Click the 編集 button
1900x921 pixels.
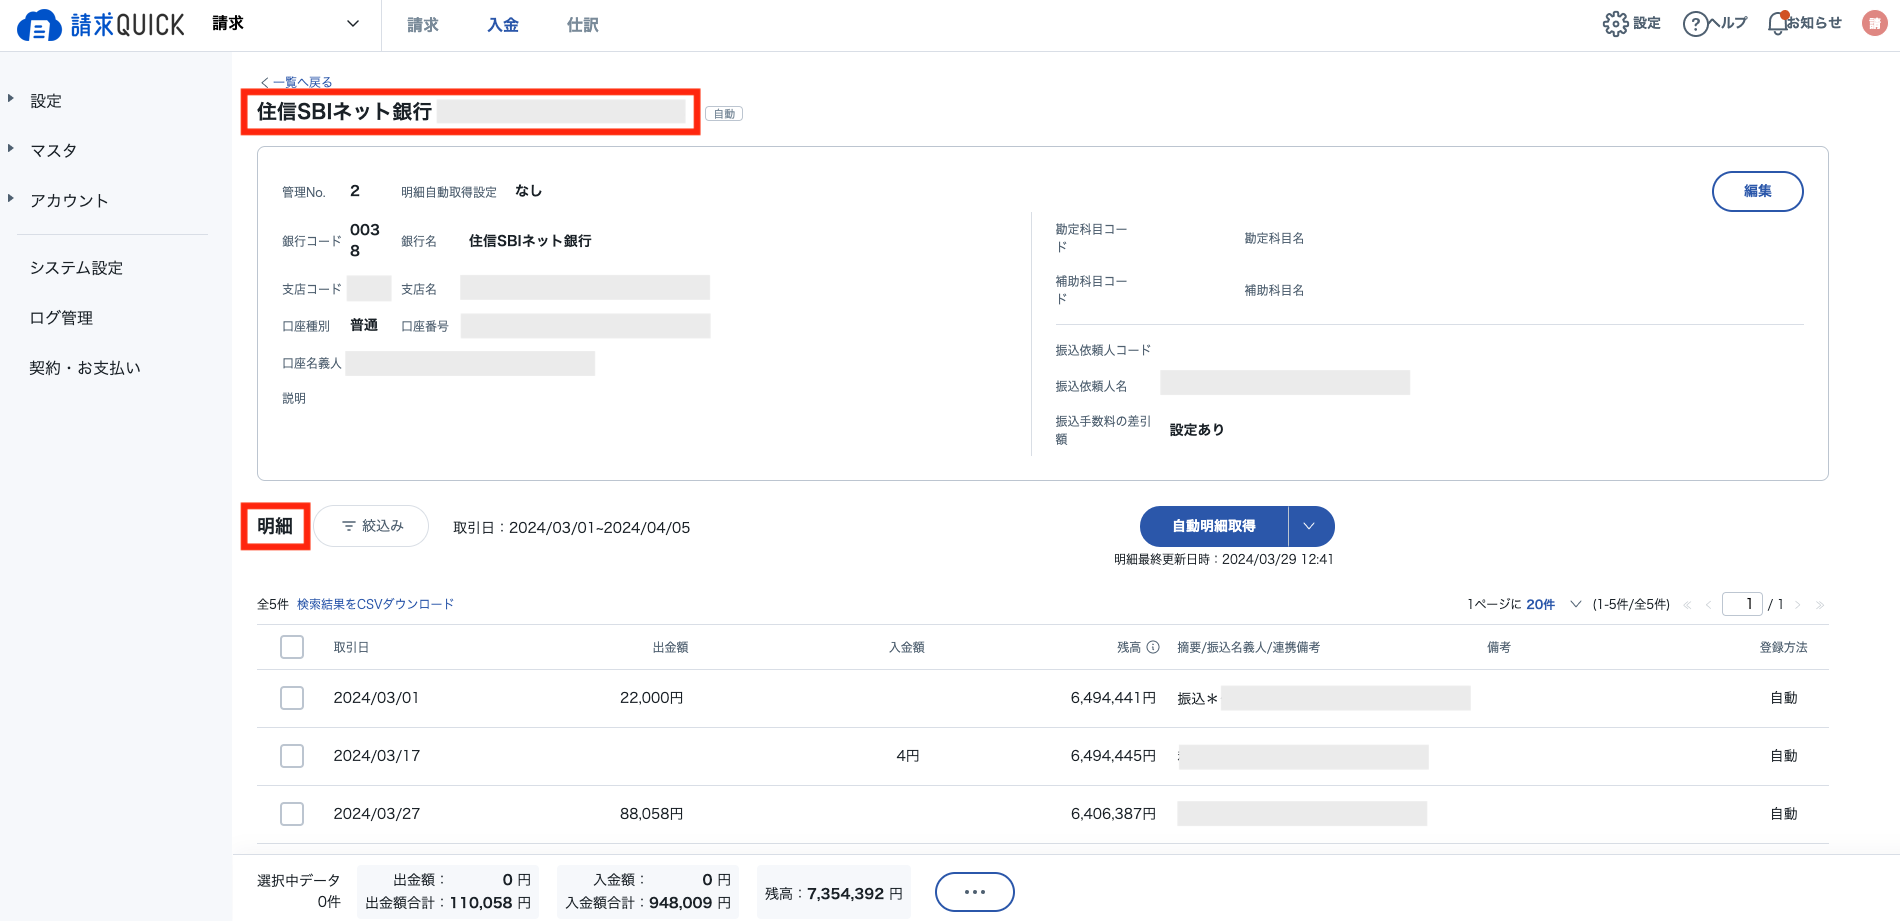coord(1757,191)
